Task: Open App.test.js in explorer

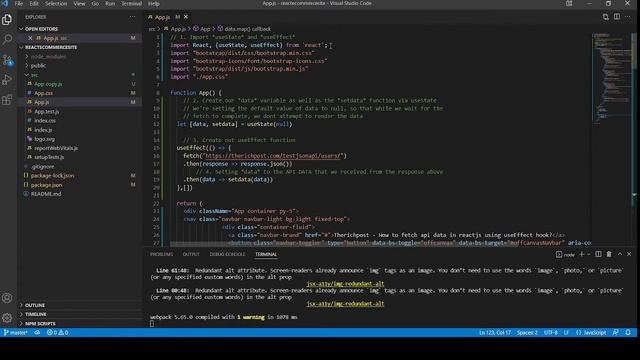Action: tap(47, 111)
